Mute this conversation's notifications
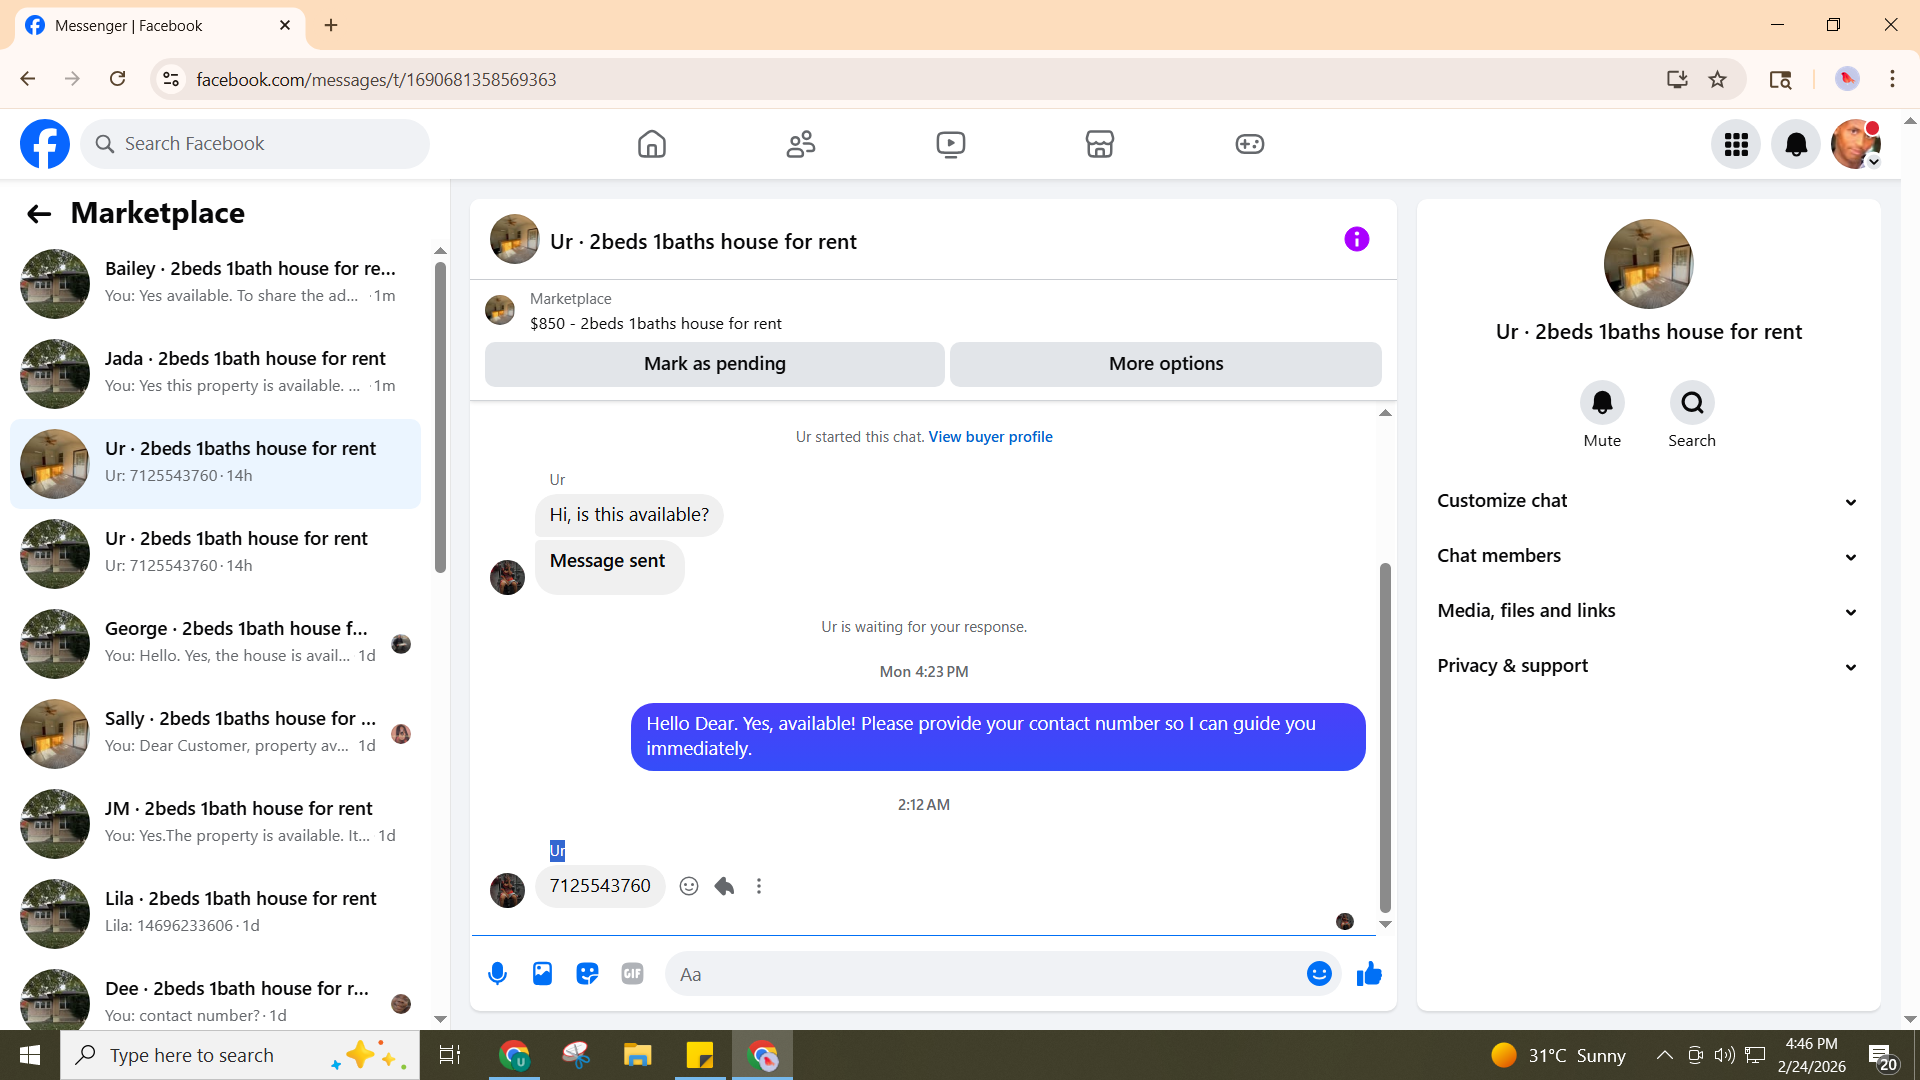Viewport: 1920px width, 1080px height. point(1602,403)
